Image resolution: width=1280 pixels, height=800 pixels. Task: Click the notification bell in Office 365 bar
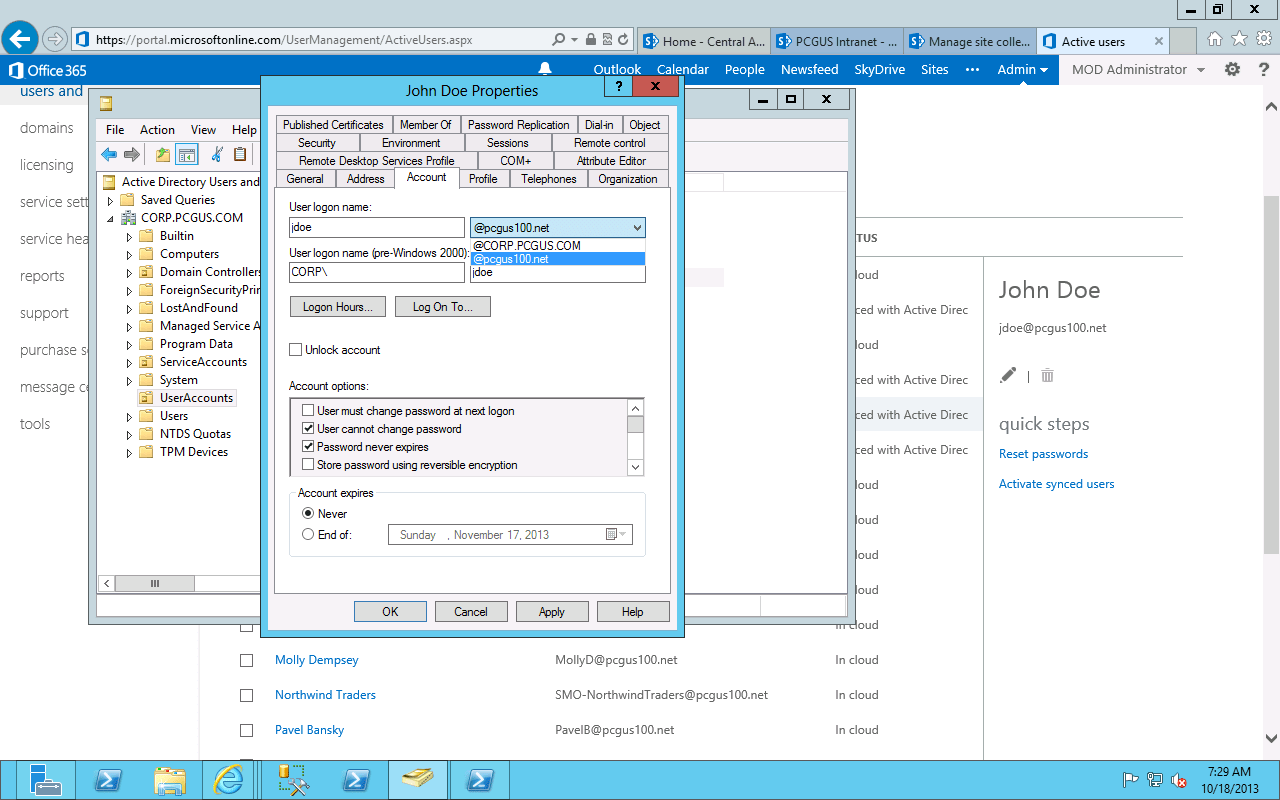click(544, 69)
